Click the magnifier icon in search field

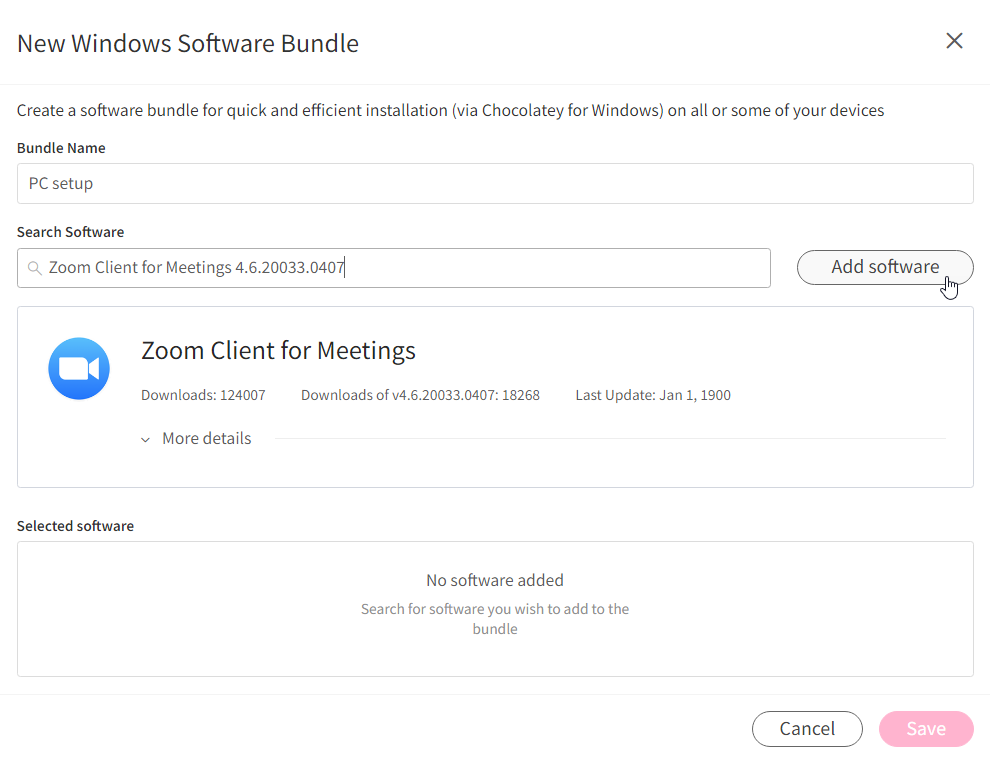click(35, 268)
